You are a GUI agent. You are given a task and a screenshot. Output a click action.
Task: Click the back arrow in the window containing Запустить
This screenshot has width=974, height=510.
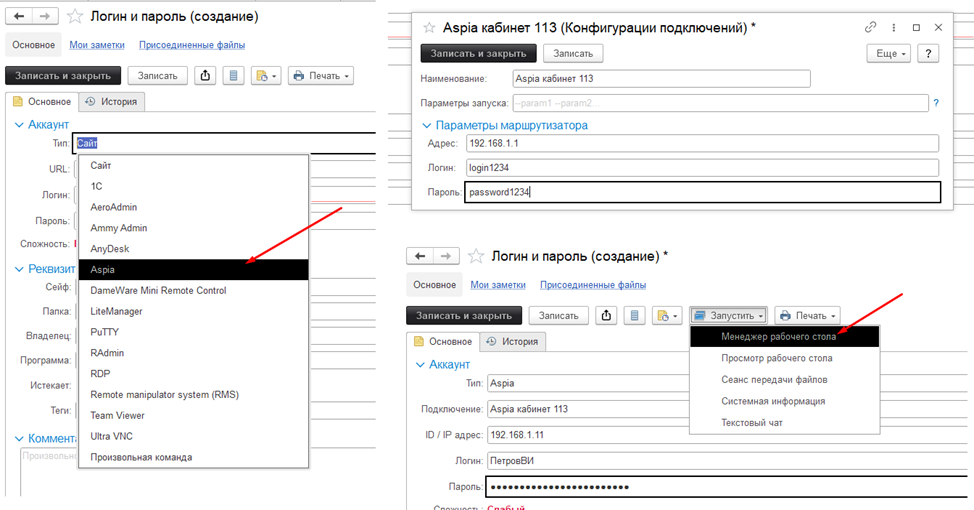[x=421, y=257]
